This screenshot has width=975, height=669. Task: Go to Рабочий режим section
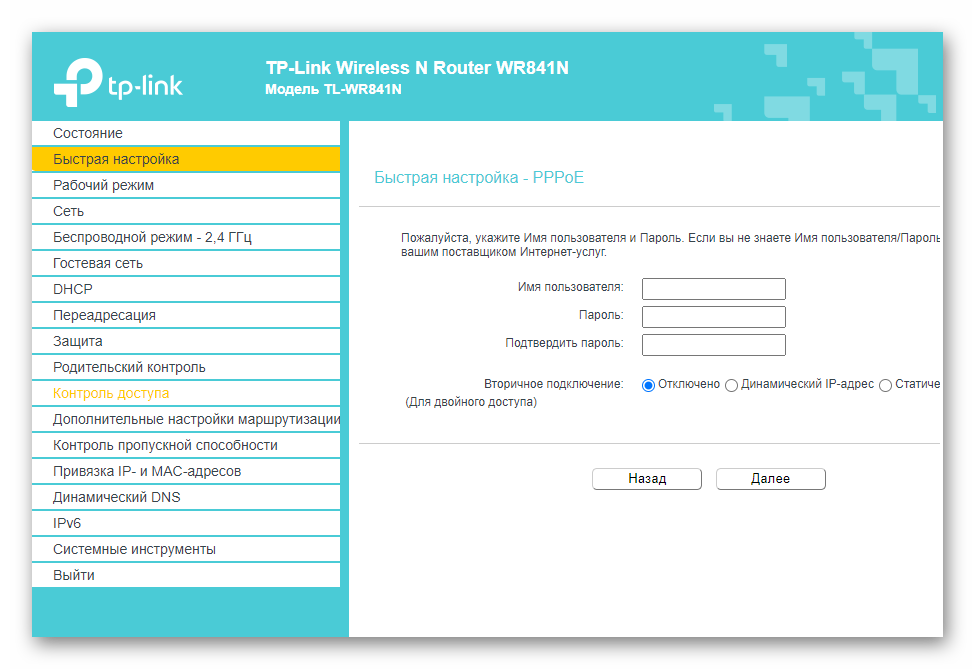[x=103, y=185]
